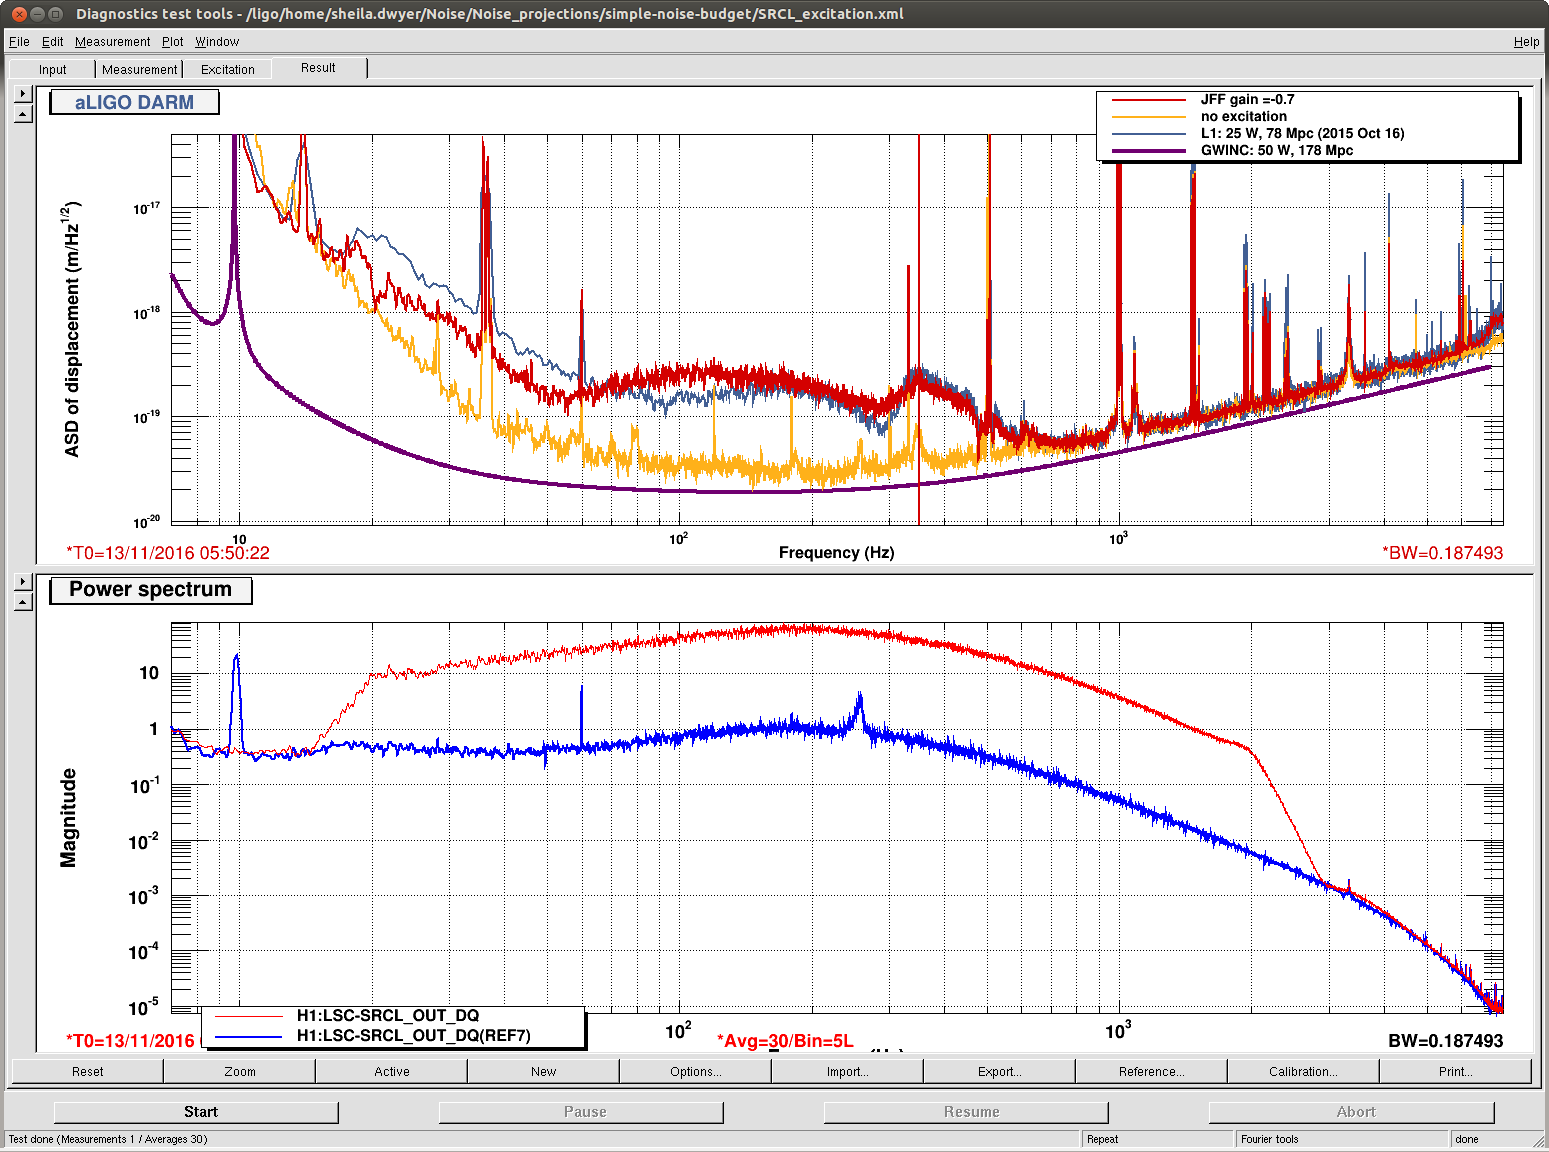Click the *Avg=30/Bin=5L label
Viewport: 1549px width, 1152px height.
click(785, 1041)
